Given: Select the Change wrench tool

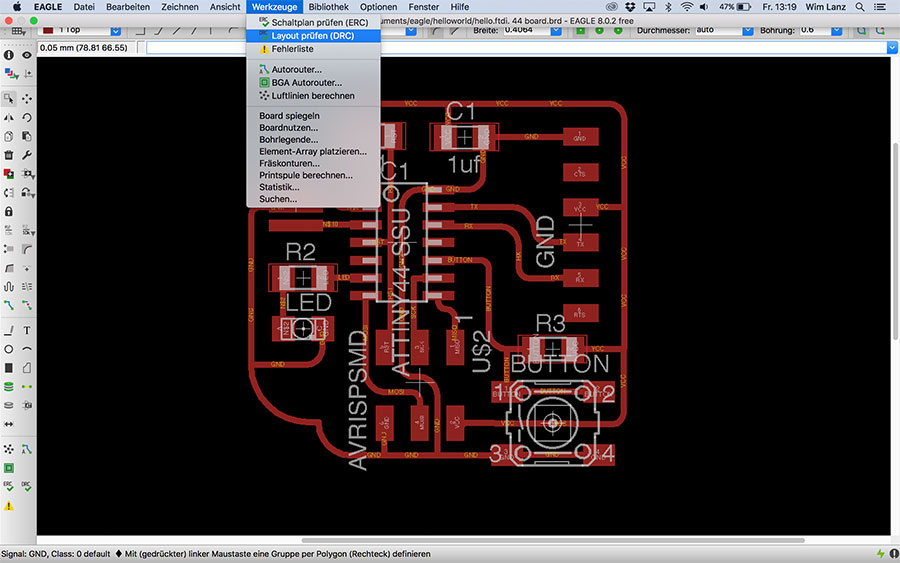Looking at the screenshot, I should tap(27, 155).
